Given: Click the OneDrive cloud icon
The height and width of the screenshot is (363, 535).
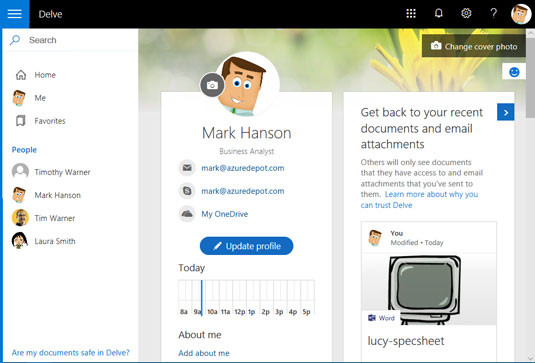Looking at the screenshot, I should [187, 214].
